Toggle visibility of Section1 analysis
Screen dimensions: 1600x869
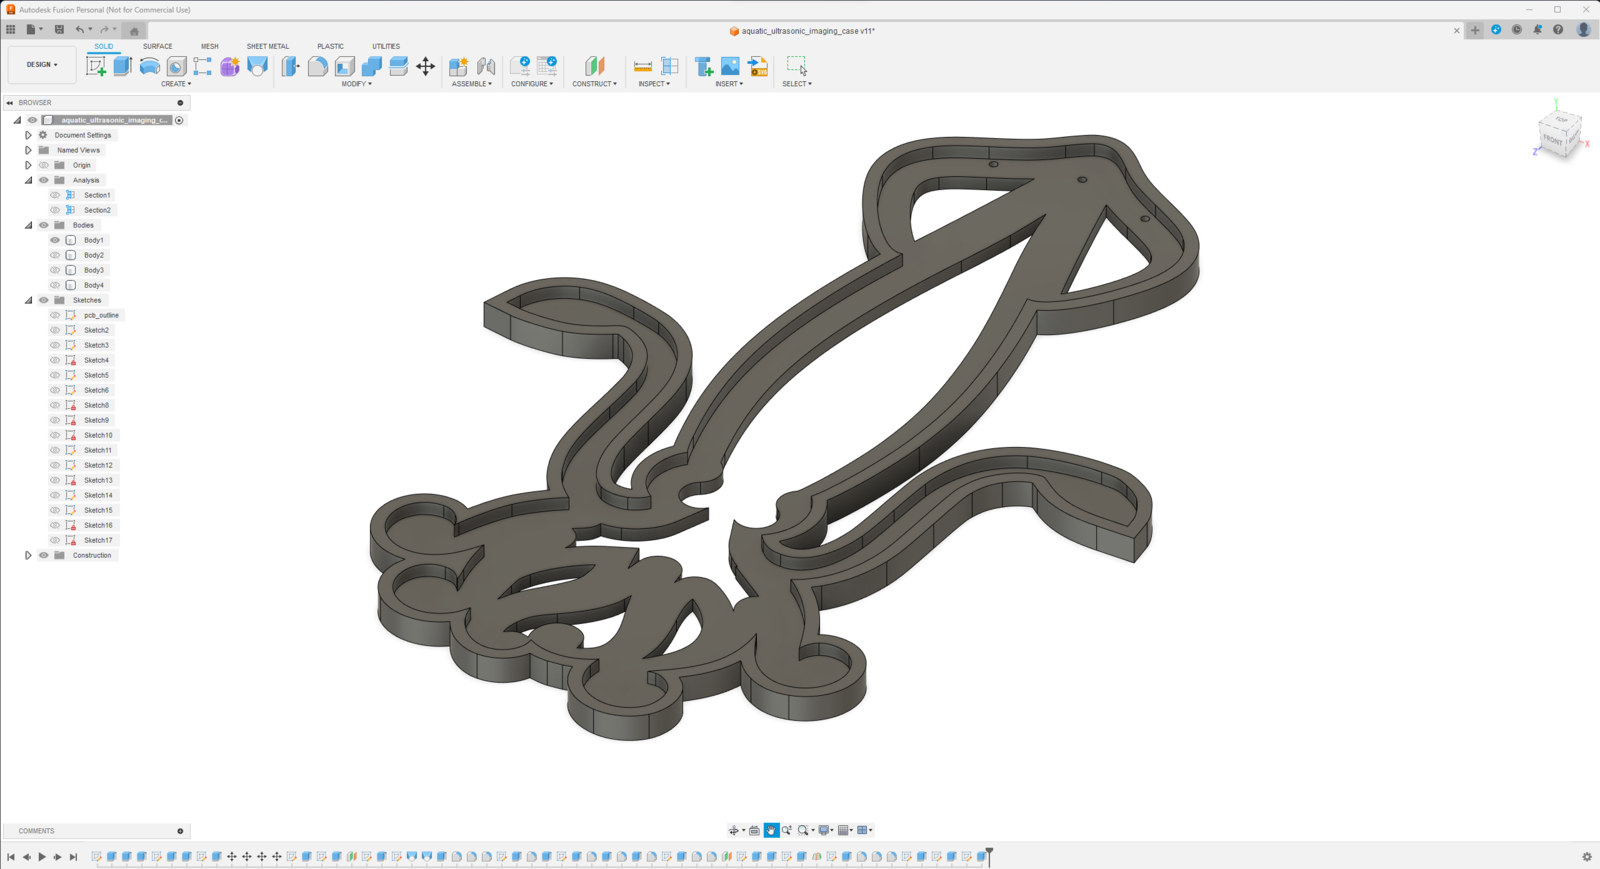pyautogui.click(x=55, y=195)
